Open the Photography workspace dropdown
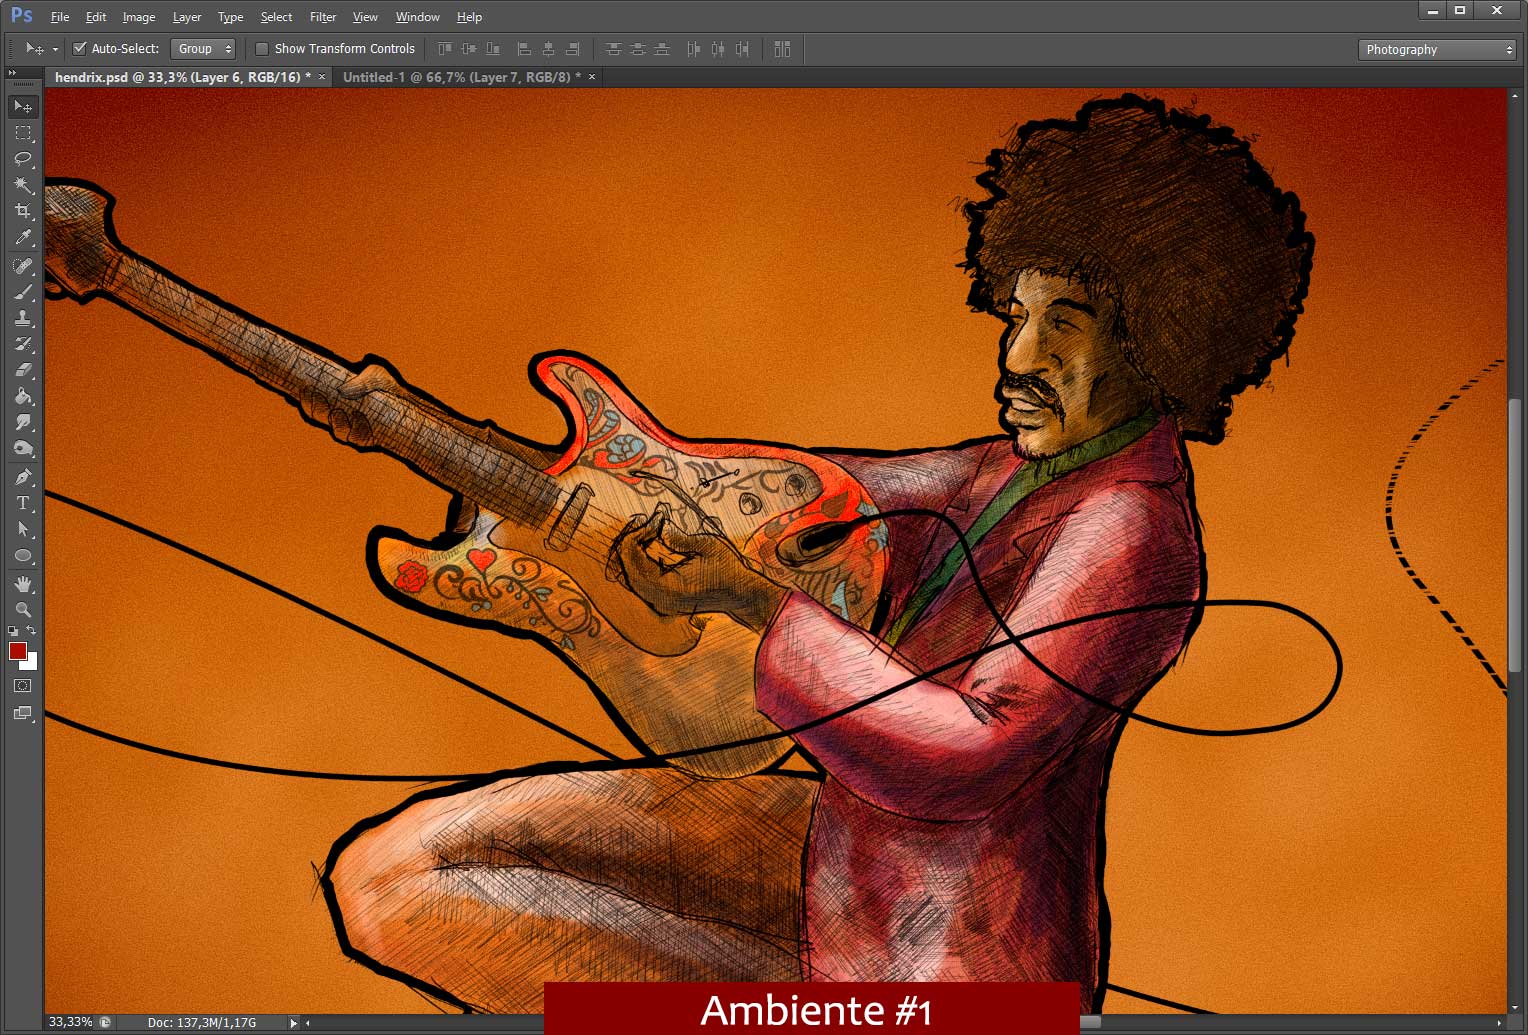Viewport: 1528px width, 1035px height. 1437,49
